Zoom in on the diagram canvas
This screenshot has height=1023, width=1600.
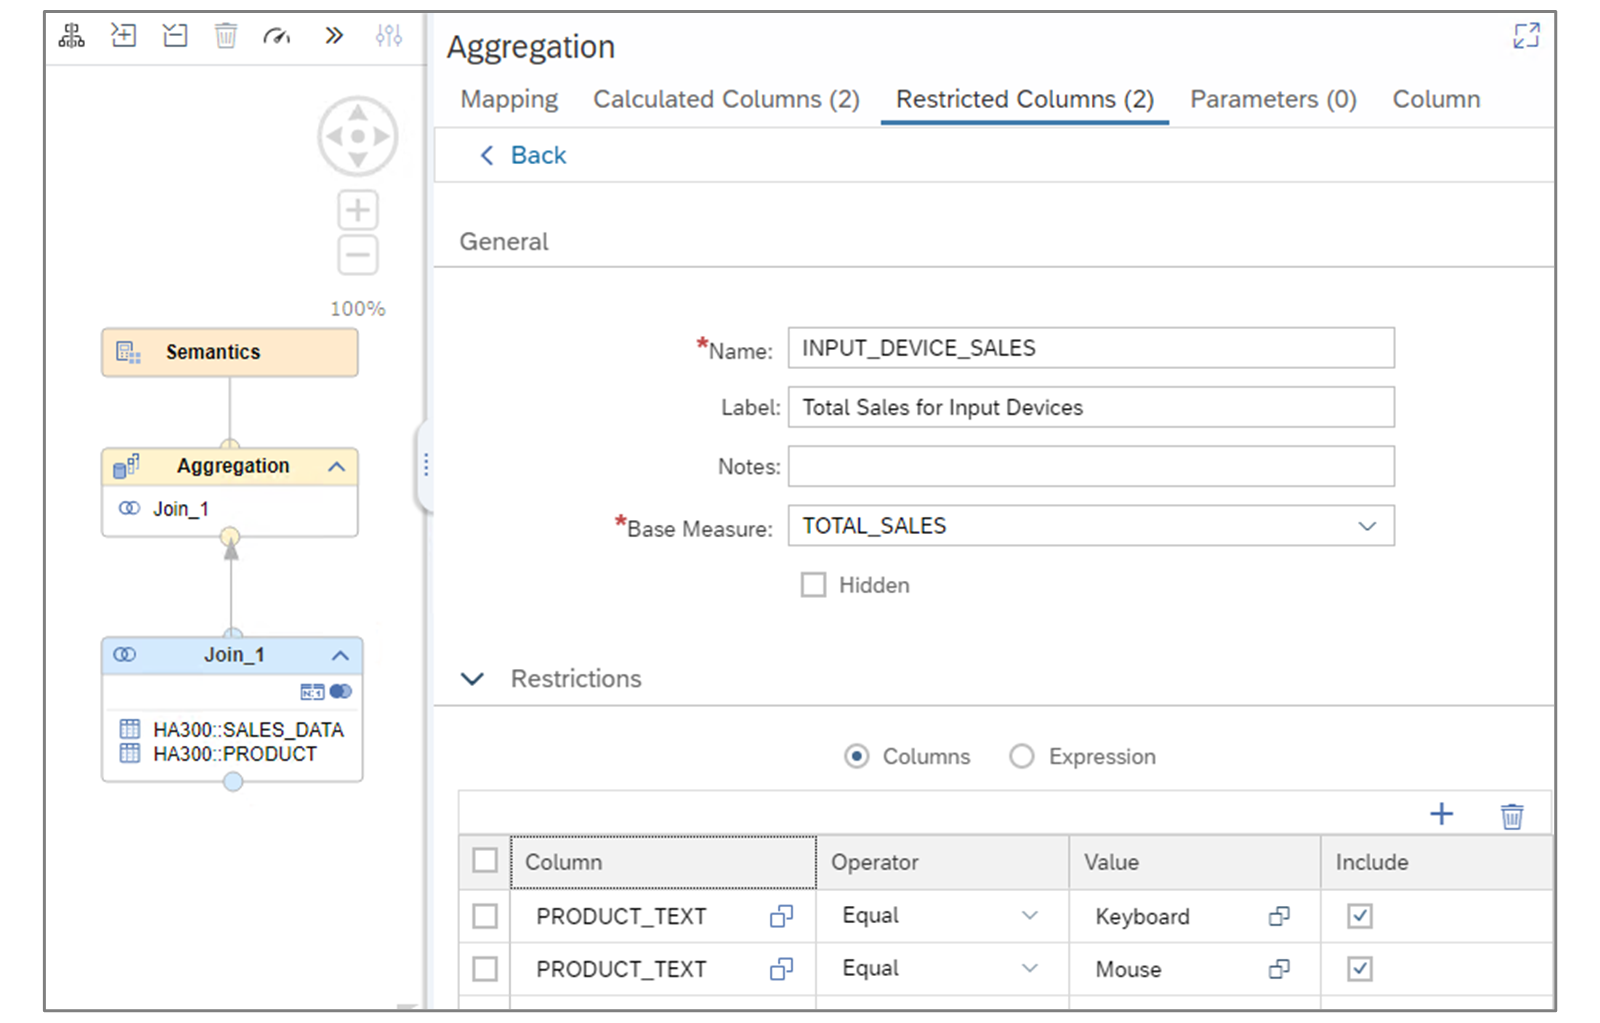pos(358,211)
